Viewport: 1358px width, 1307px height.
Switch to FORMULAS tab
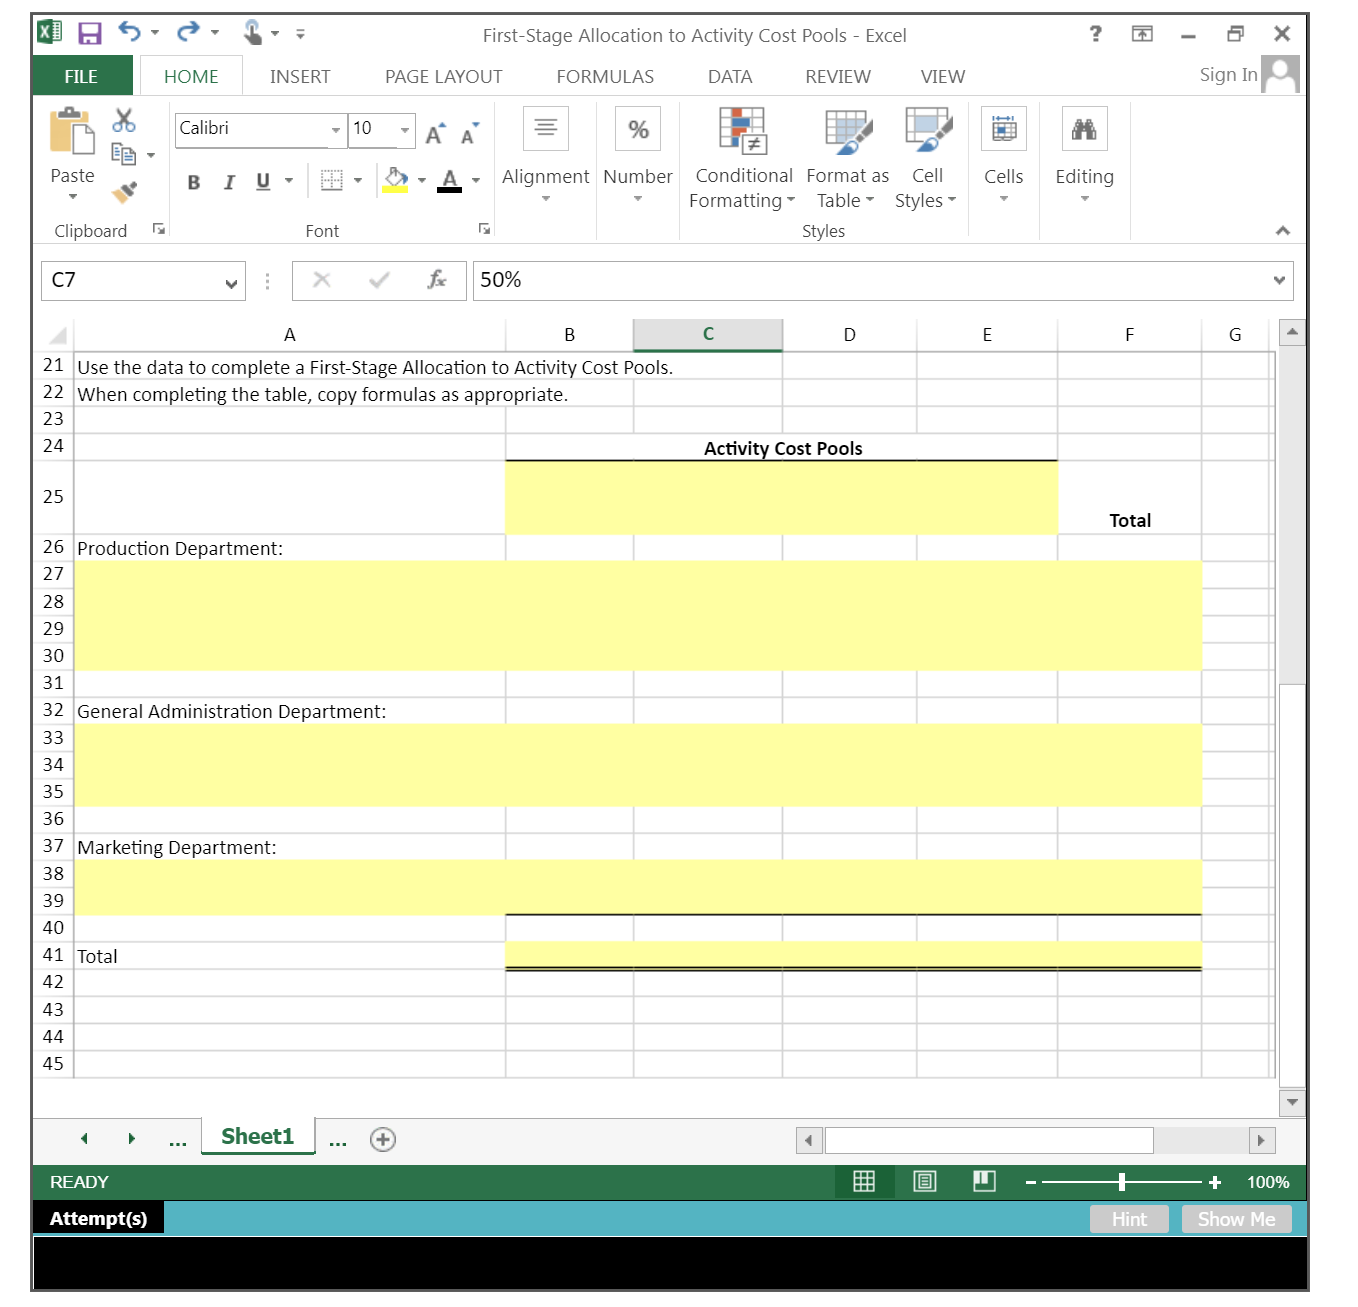[605, 76]
